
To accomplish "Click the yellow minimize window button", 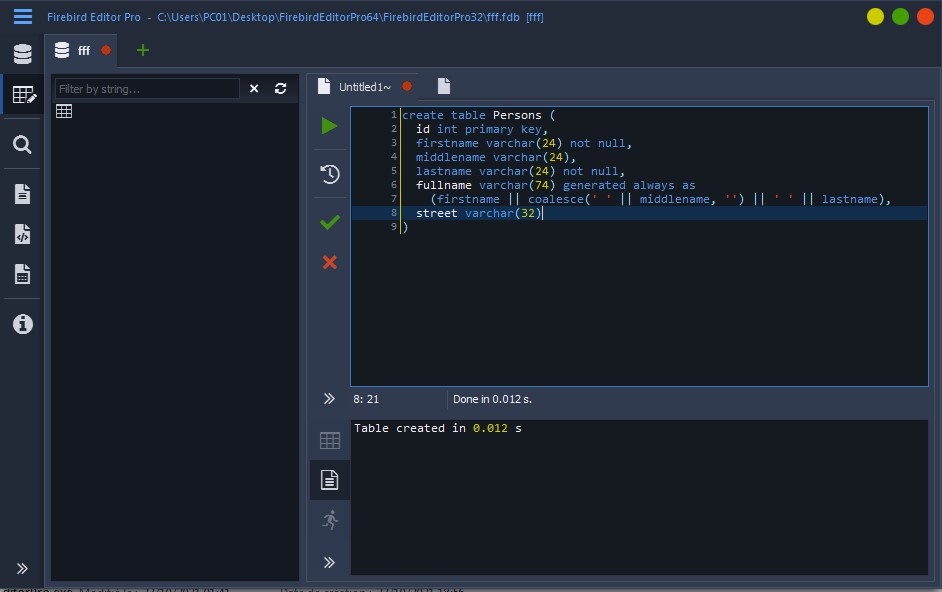I will click(x=875, y=17).
